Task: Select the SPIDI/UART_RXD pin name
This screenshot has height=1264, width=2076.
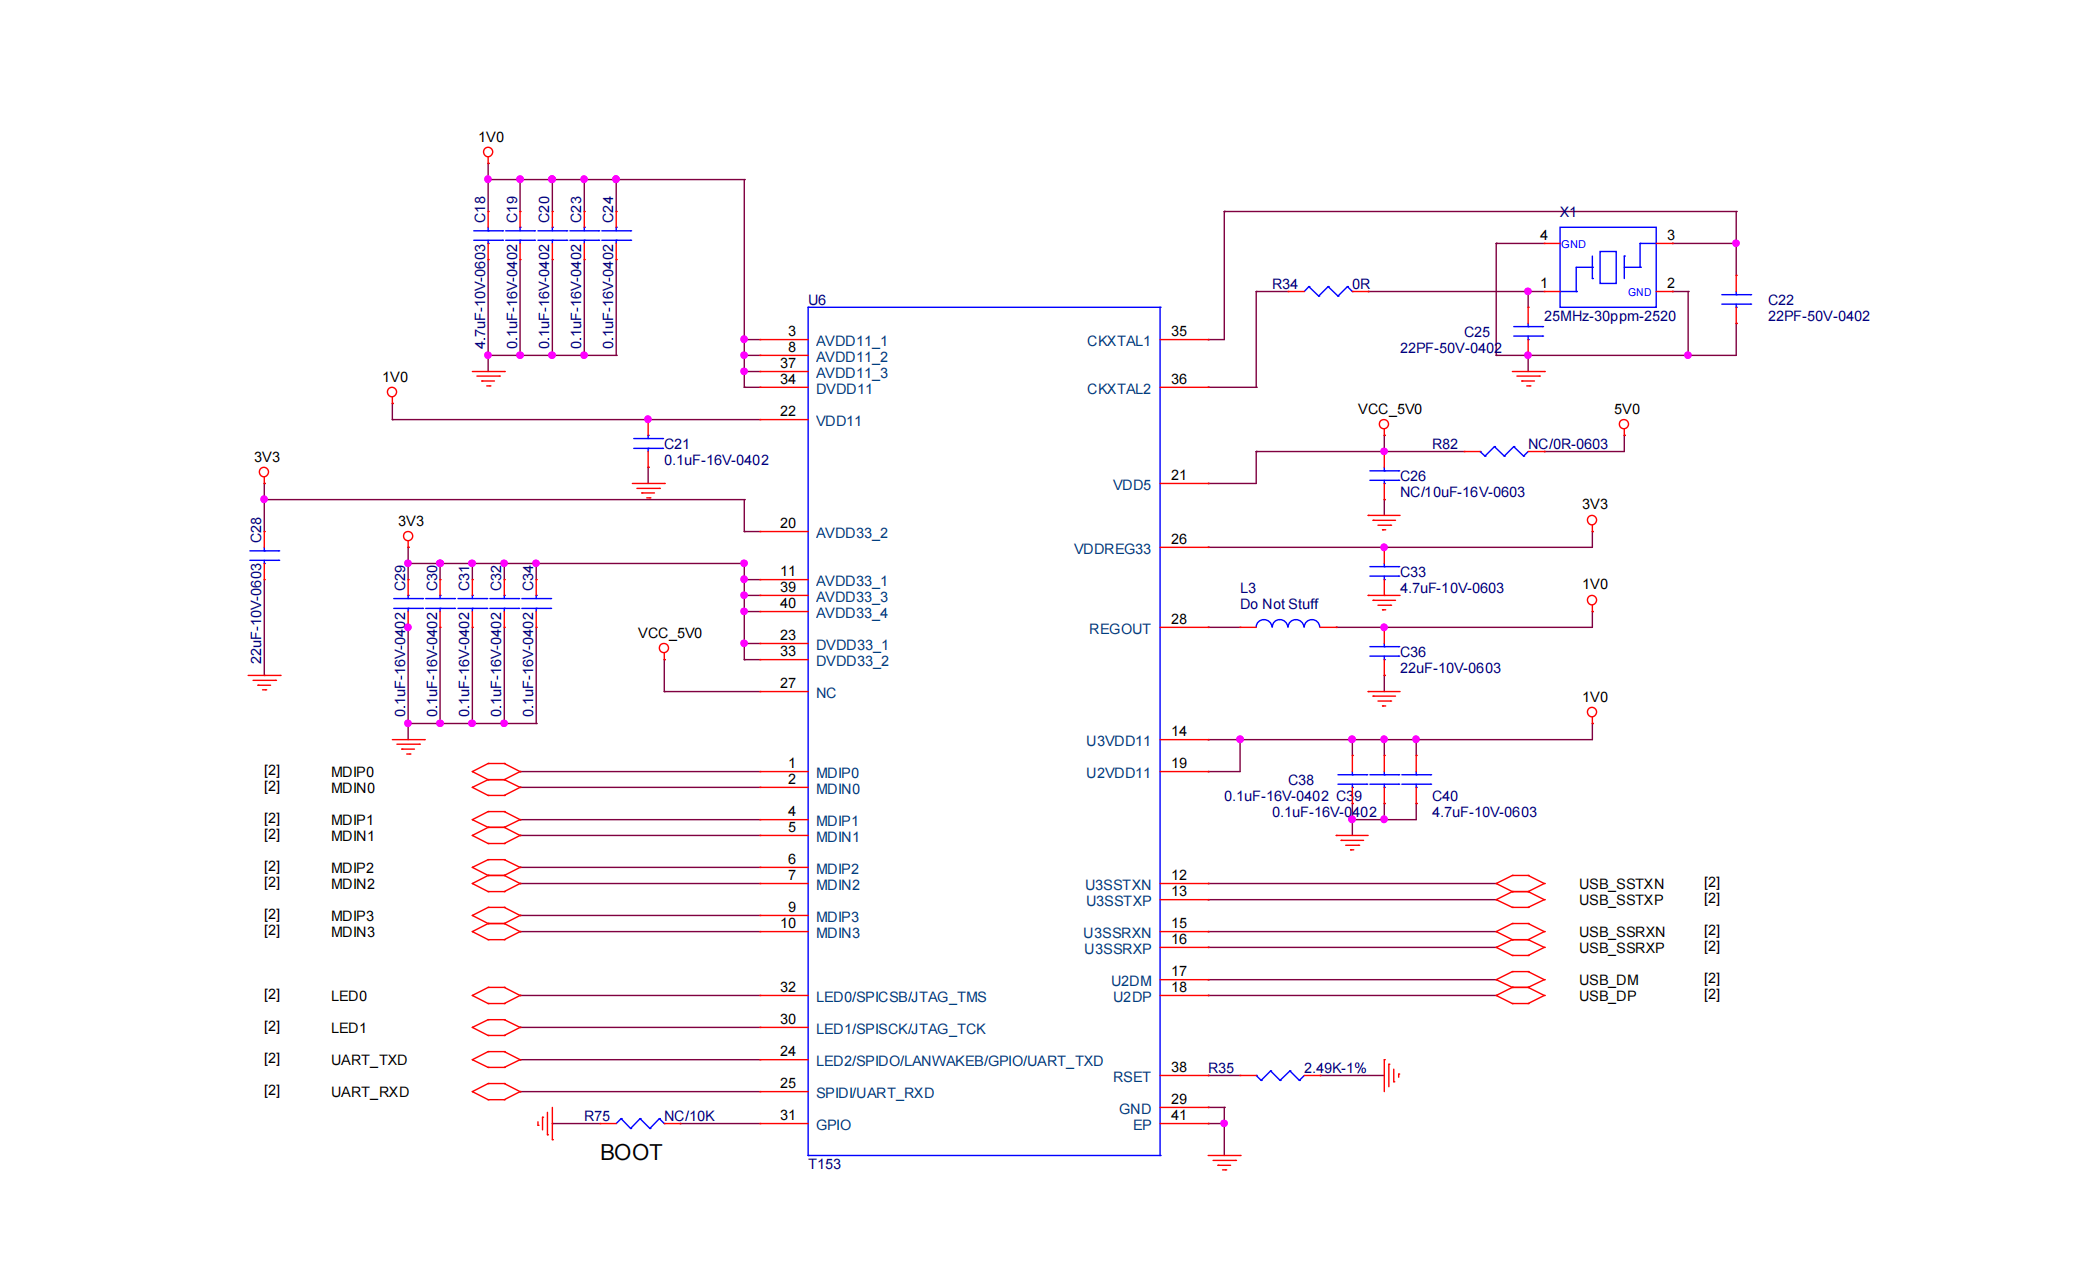Action: point(875,1093)
